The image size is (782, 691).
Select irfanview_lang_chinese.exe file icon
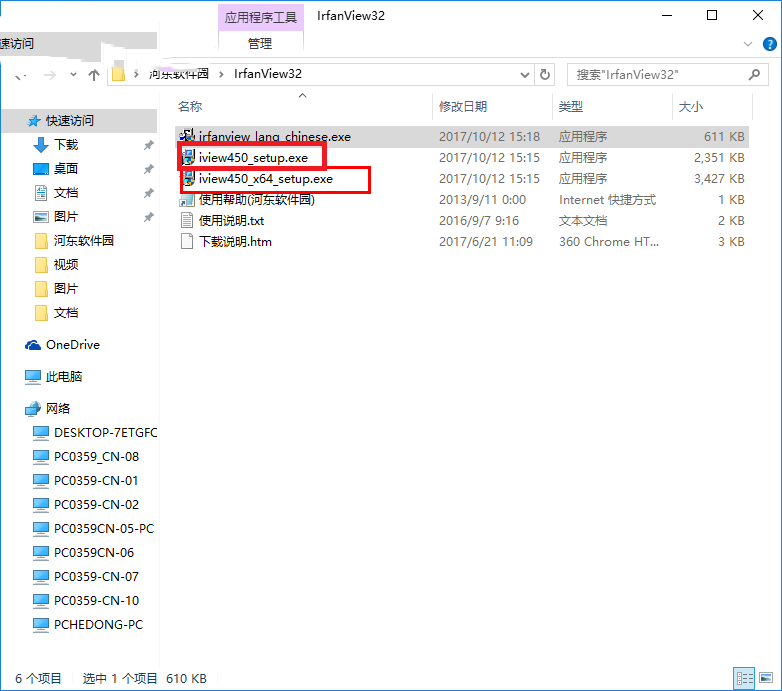(187, 136)
